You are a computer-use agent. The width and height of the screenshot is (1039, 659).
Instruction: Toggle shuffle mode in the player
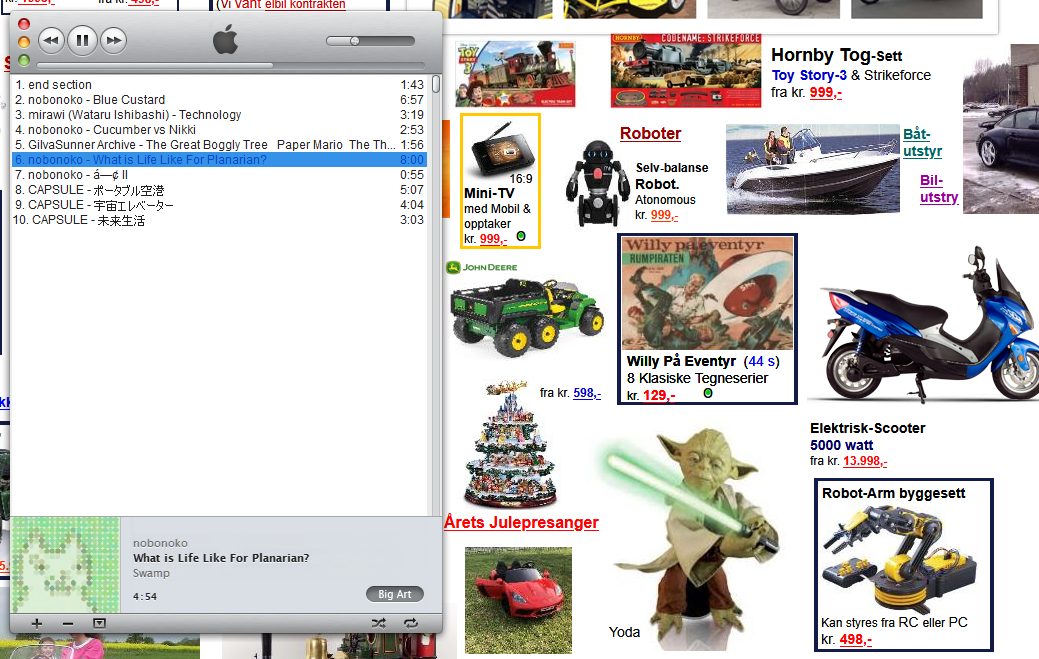pos(377,623)
